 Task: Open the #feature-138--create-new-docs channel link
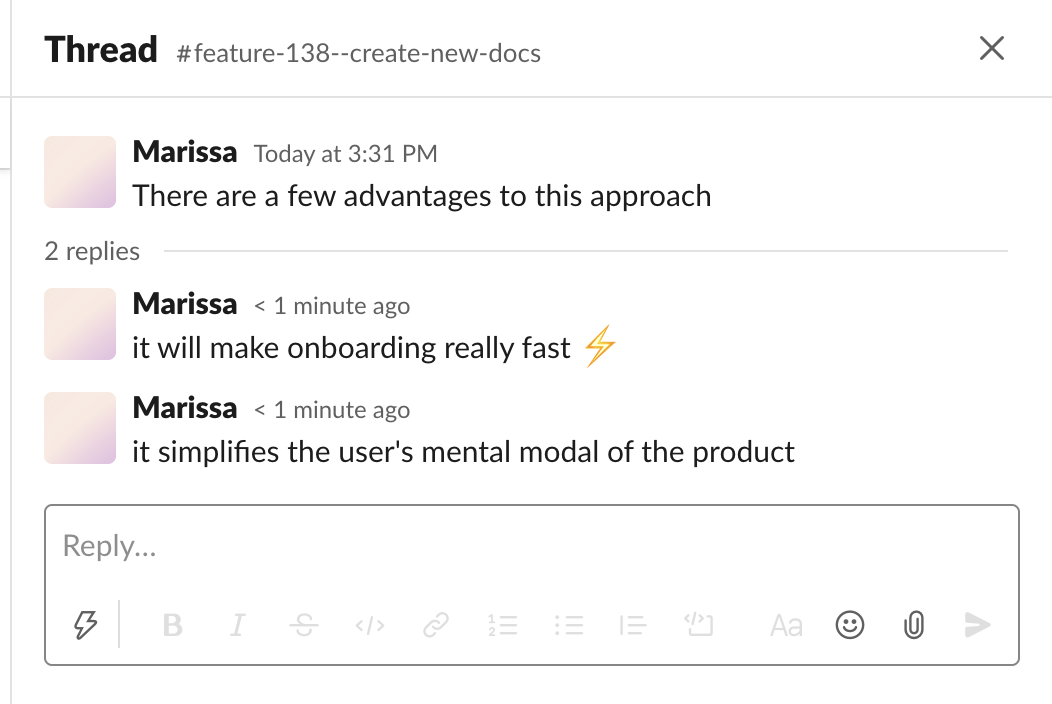coord(358,53)
